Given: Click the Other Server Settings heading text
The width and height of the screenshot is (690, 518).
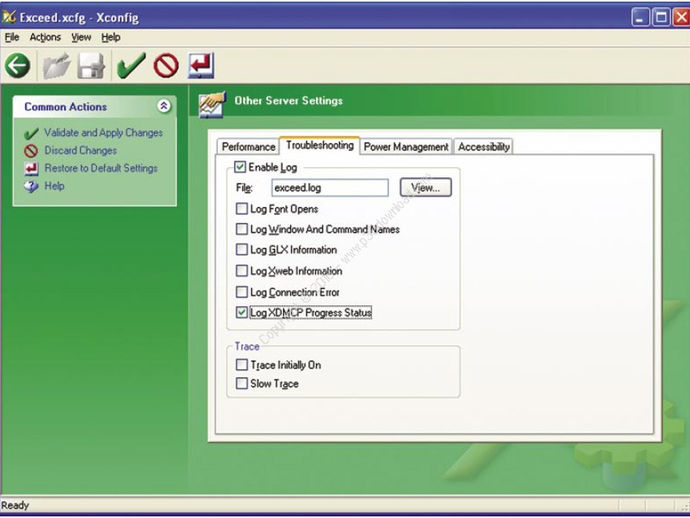Looking at the screenshot, I should point(288,101).
